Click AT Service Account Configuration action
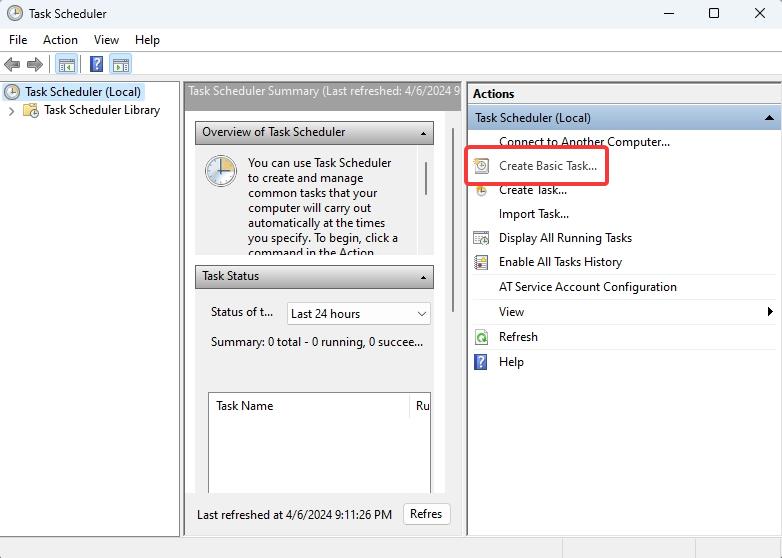 [587, 287]
